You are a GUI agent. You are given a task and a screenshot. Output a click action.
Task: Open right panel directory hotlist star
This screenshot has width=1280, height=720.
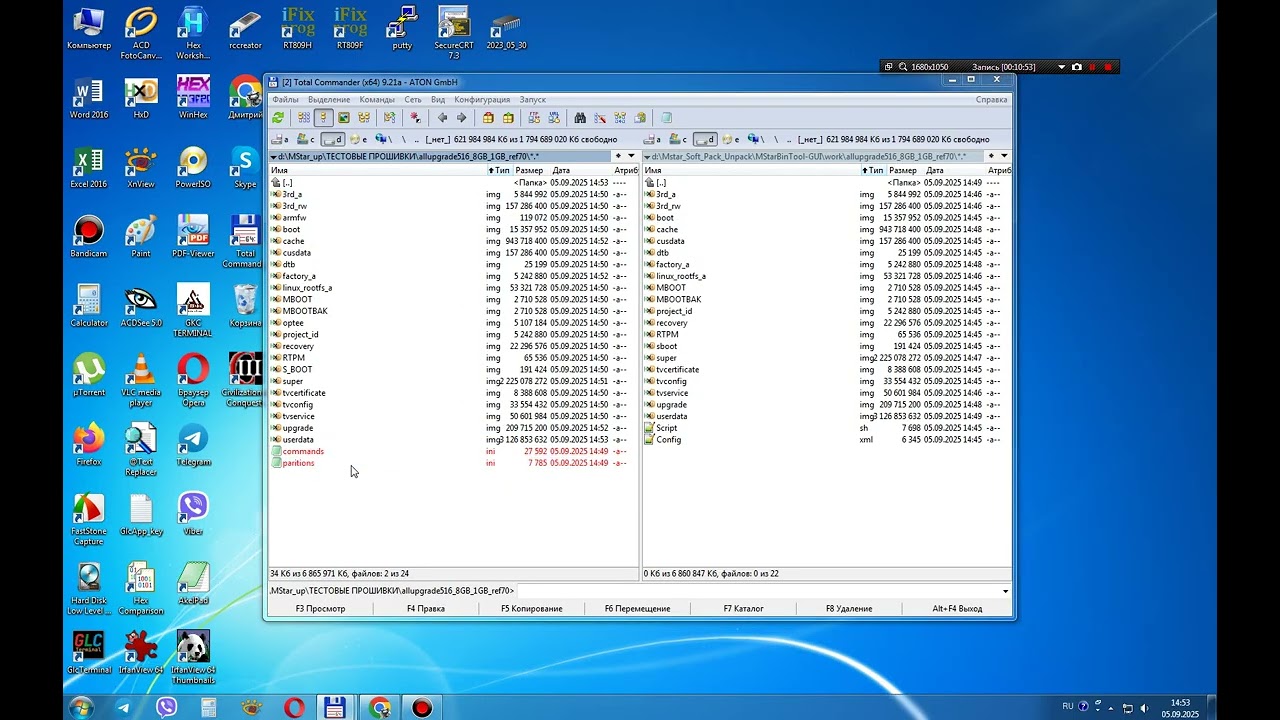click(991, 156)
